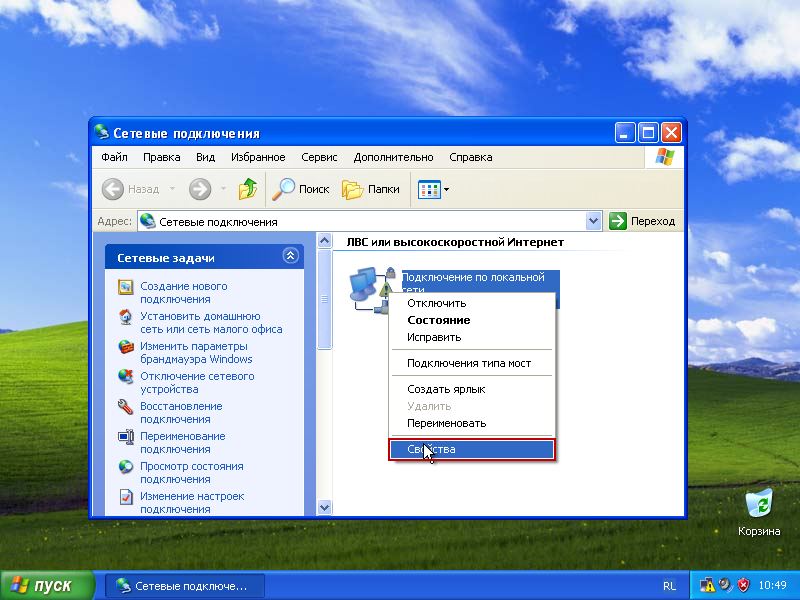The width and height of the screenshot is (800, 600).
Task: Click the middle disc tray icon
Action: 725,585
